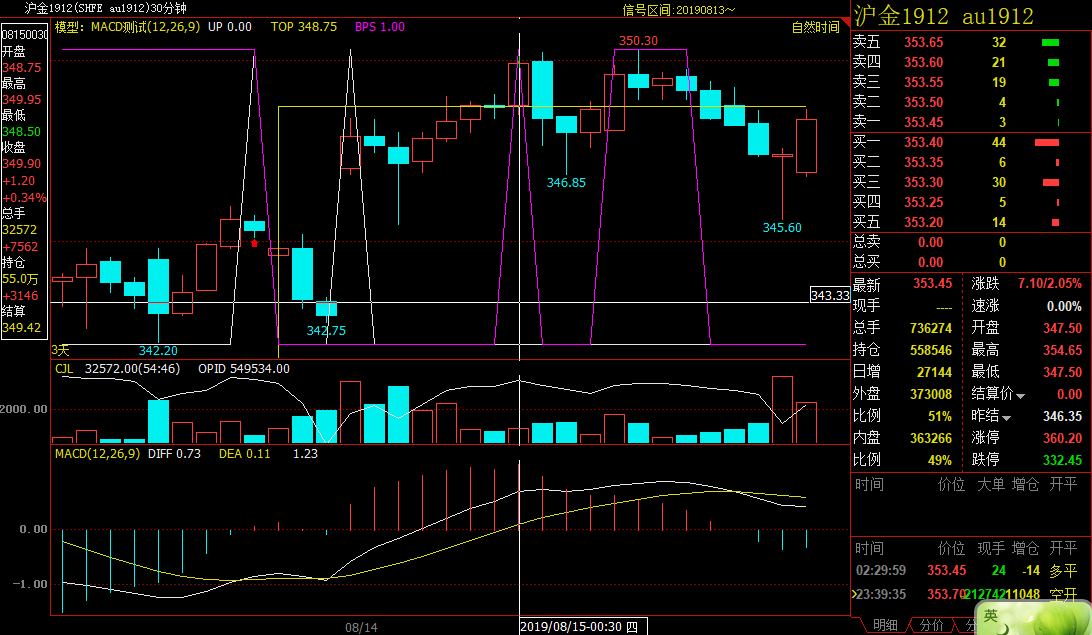Click the 345.60 low price annotation

[x=782, y=228]
